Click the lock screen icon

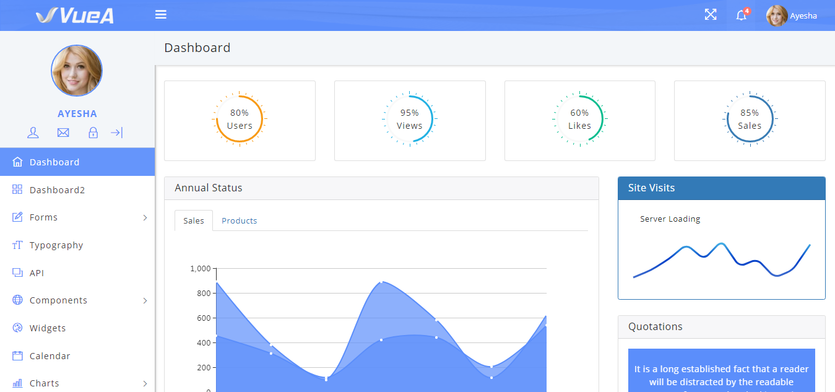93,133
